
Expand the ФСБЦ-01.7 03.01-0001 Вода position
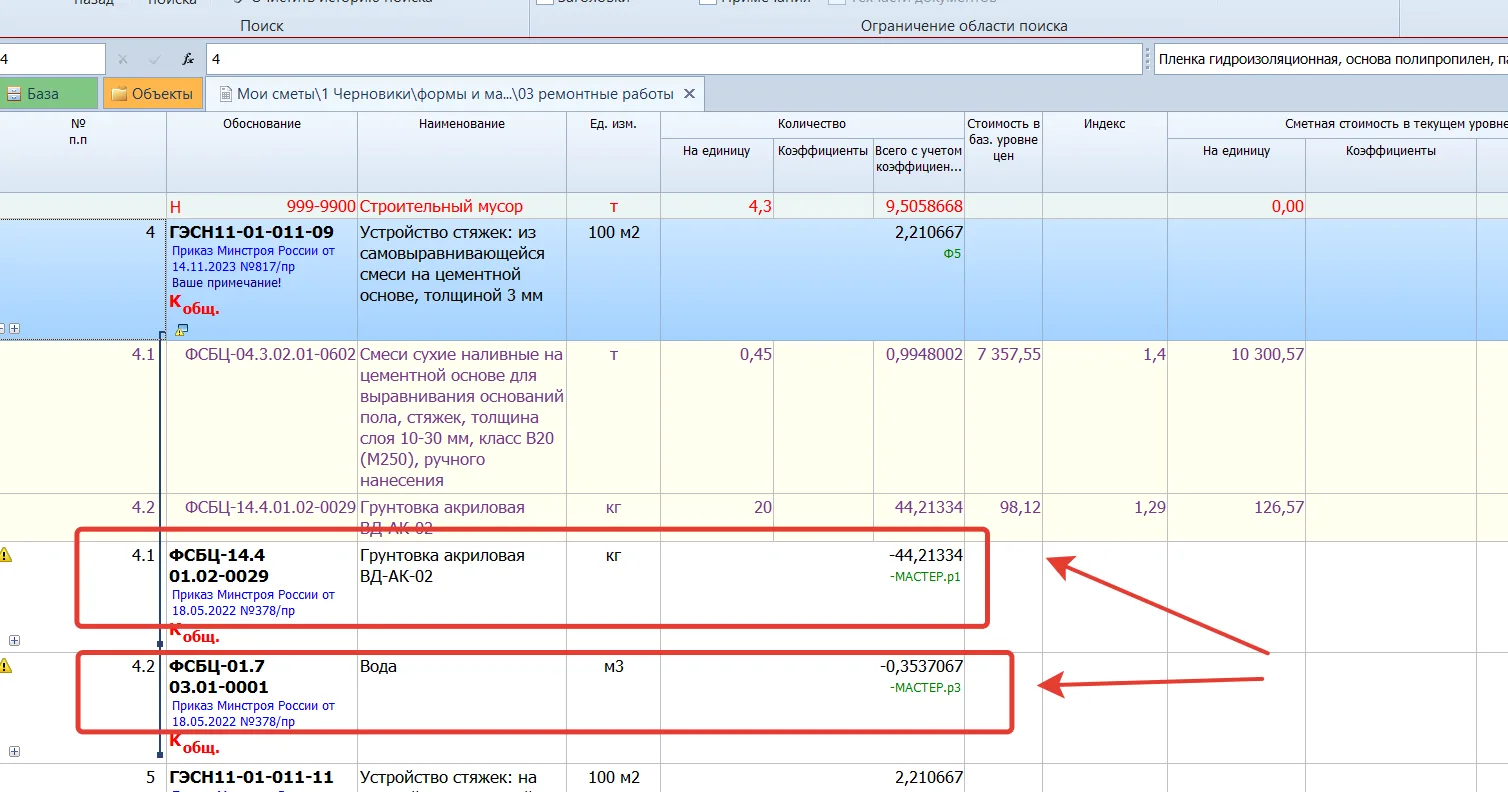click(14, 751)
